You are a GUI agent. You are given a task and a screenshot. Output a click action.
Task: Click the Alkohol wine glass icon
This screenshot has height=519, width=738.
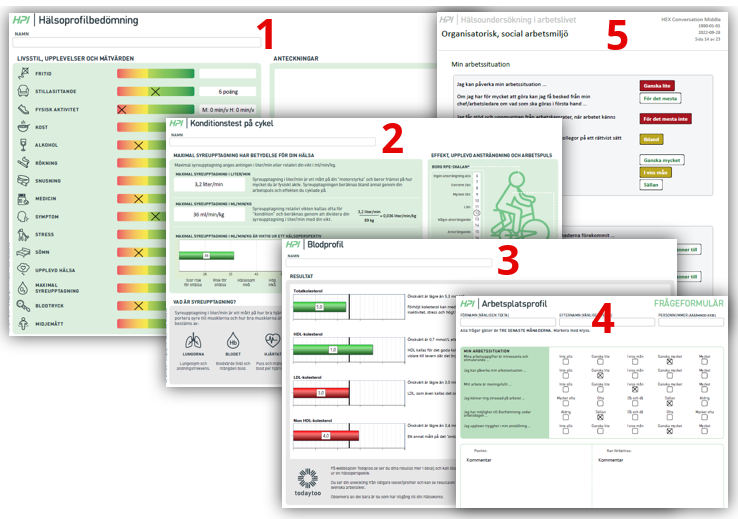pos(24,145)
